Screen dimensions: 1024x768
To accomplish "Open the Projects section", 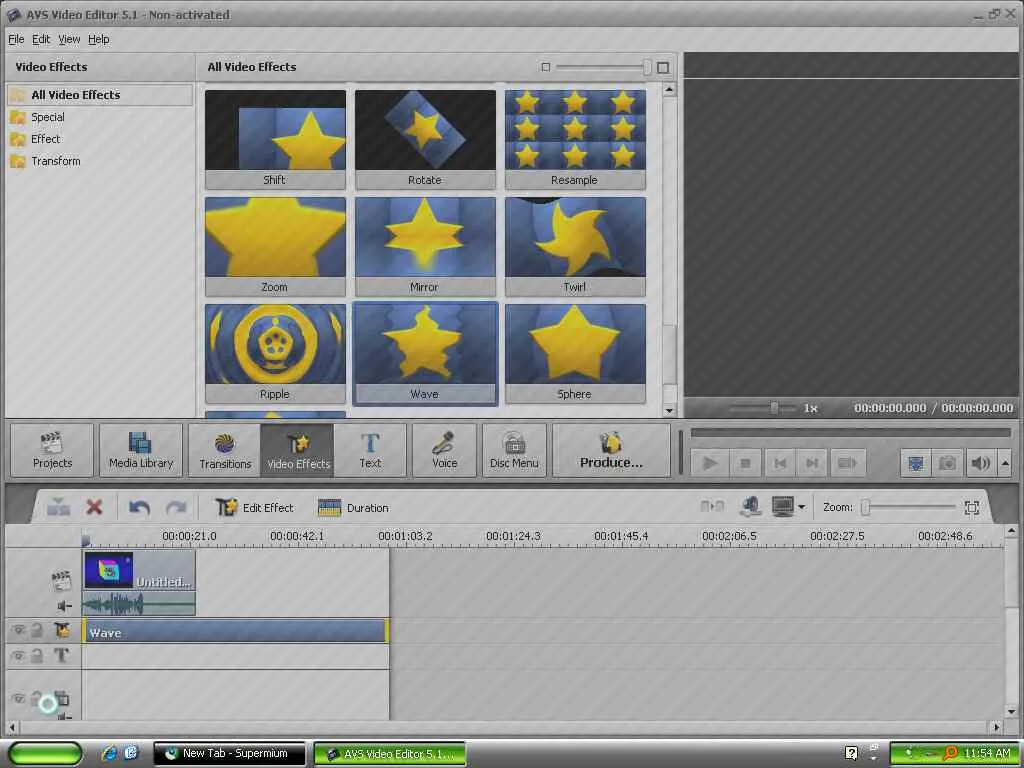I will tap(52, 451).
